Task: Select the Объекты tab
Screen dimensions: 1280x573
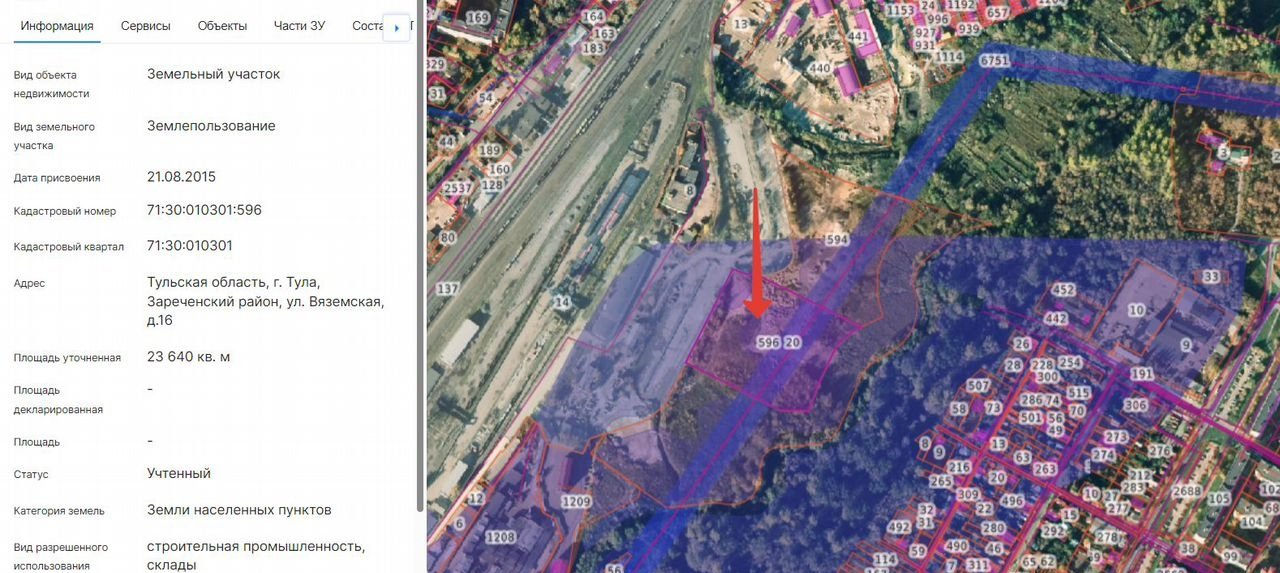Action: (222, 26)
